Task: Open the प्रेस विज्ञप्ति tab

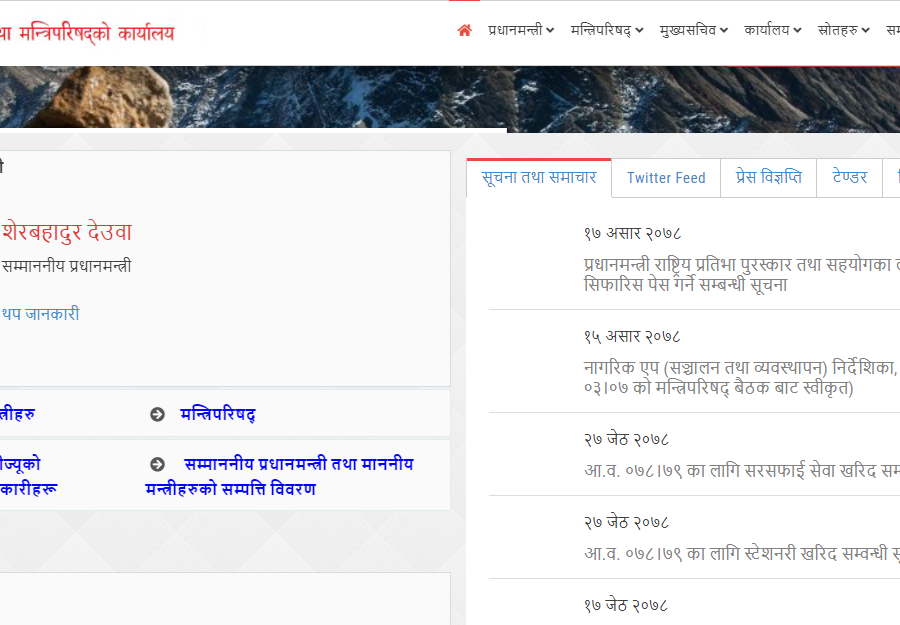Action: [768, 178]
